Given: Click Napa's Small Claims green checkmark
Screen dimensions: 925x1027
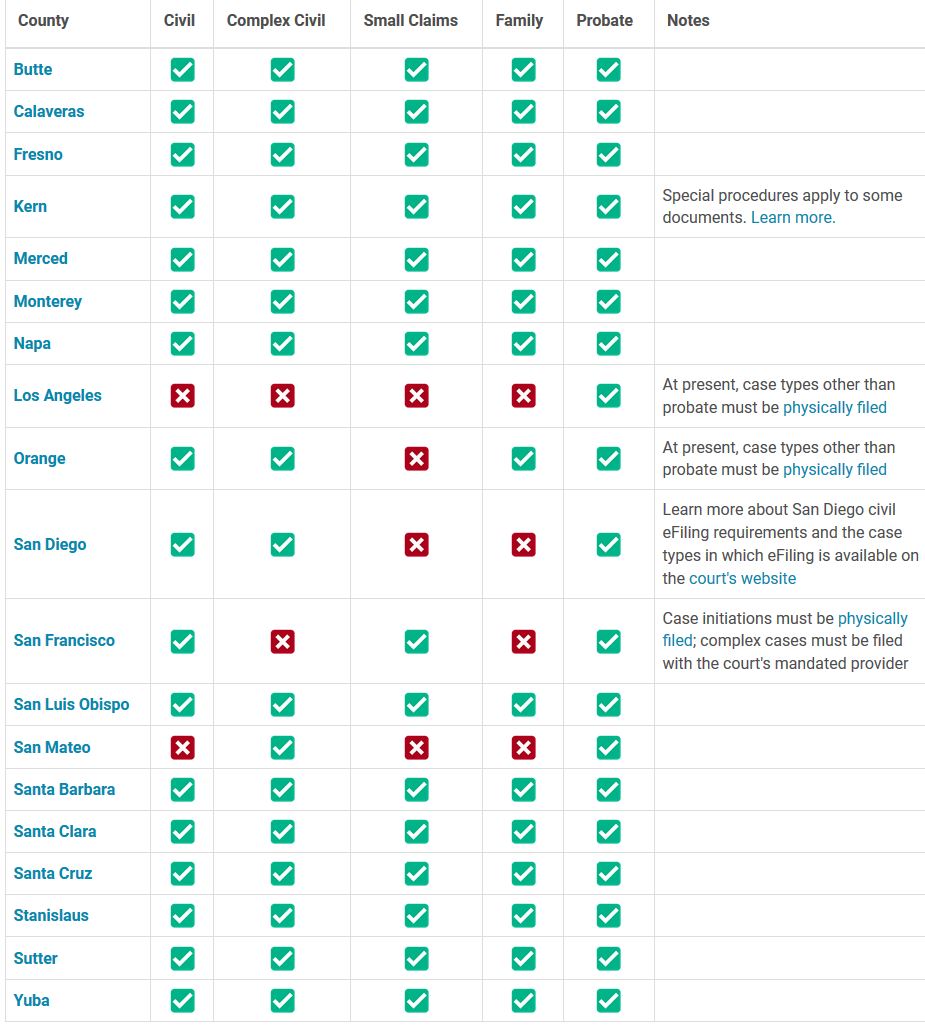Looking at the screenshot, I should click(x=416, y=343).
